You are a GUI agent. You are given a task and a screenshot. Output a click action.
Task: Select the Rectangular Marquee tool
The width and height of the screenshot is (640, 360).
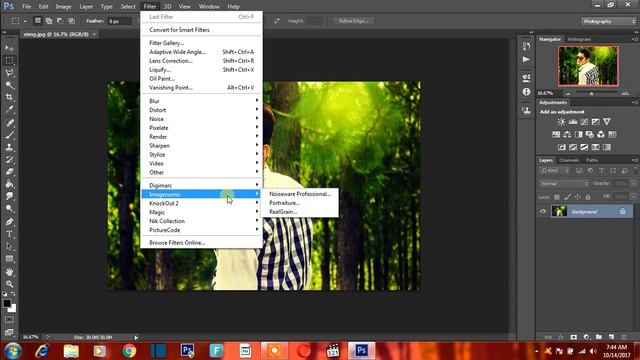click(9, 60)
